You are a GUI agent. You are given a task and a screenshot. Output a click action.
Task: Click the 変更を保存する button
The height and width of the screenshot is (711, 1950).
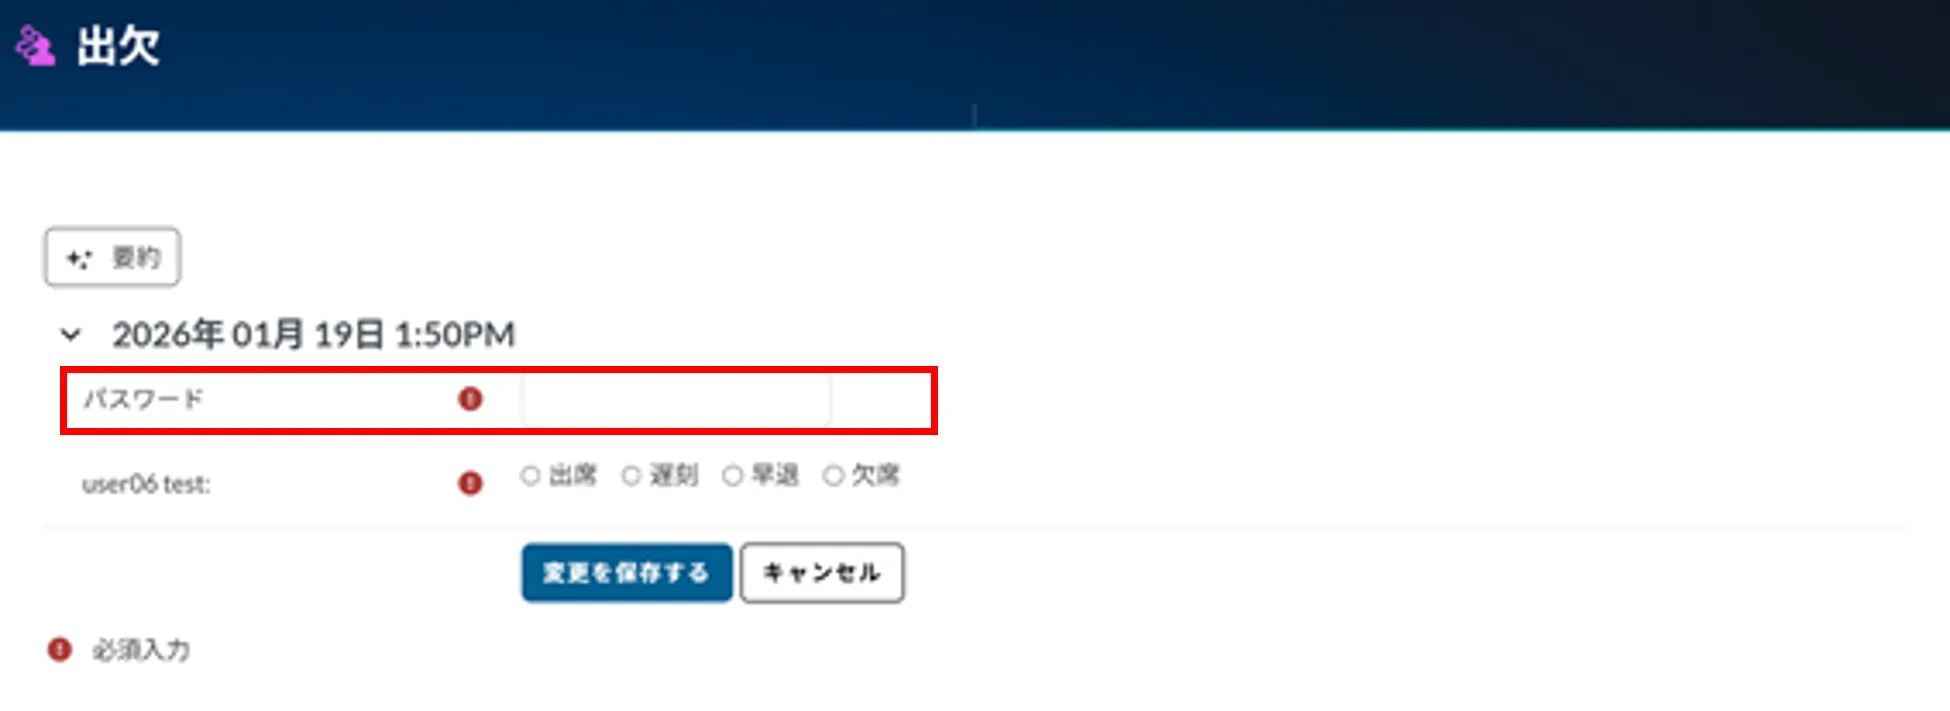coord(627,573)
